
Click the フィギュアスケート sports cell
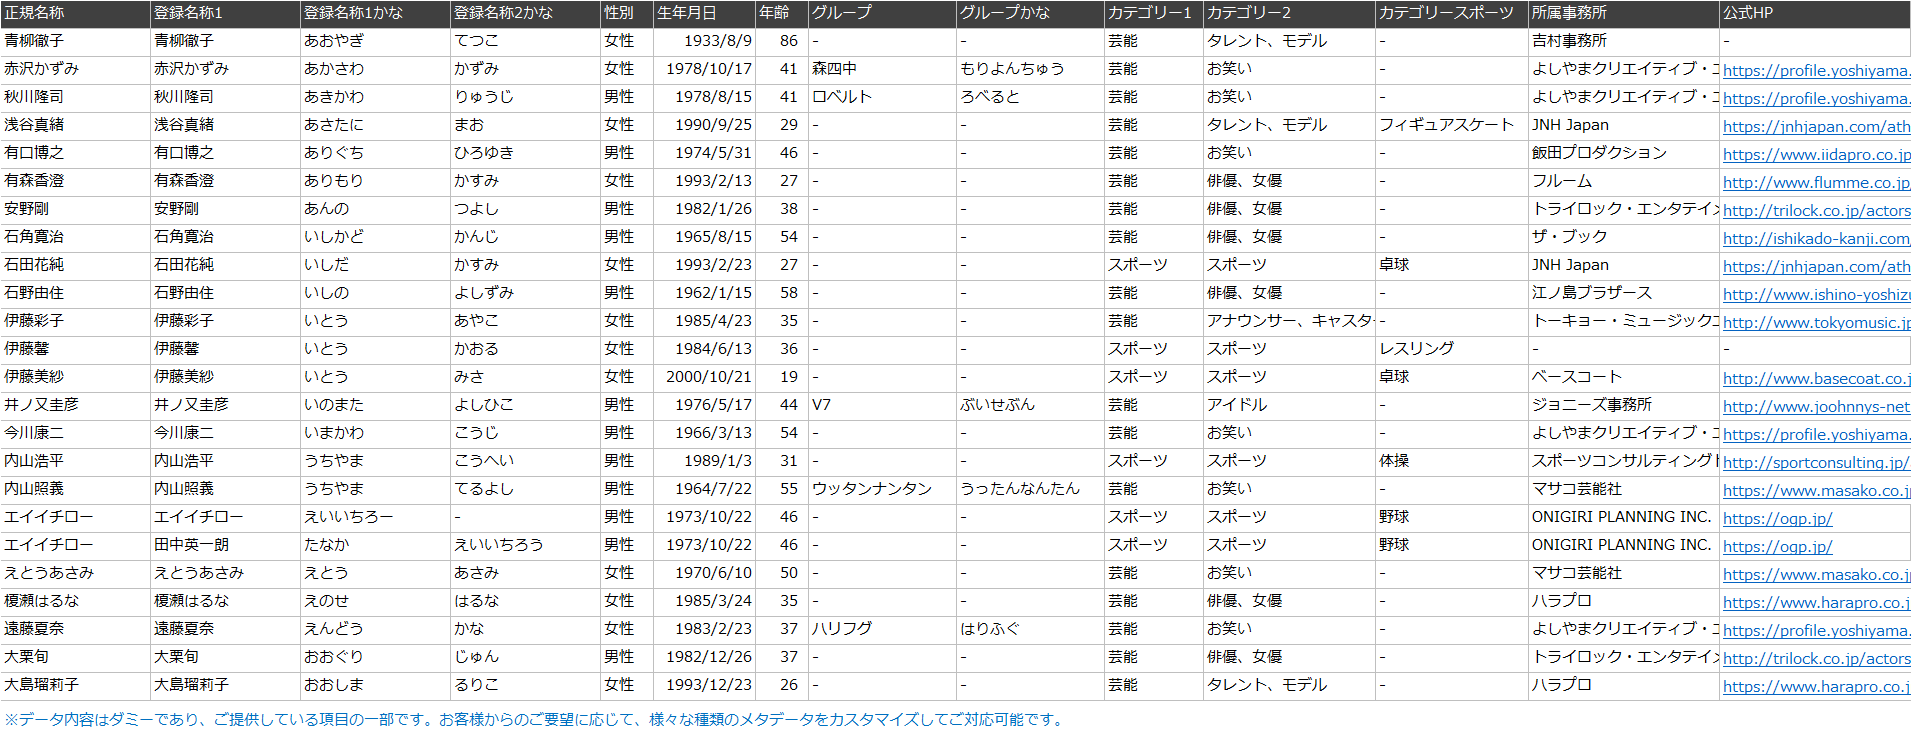(1446, 125)
